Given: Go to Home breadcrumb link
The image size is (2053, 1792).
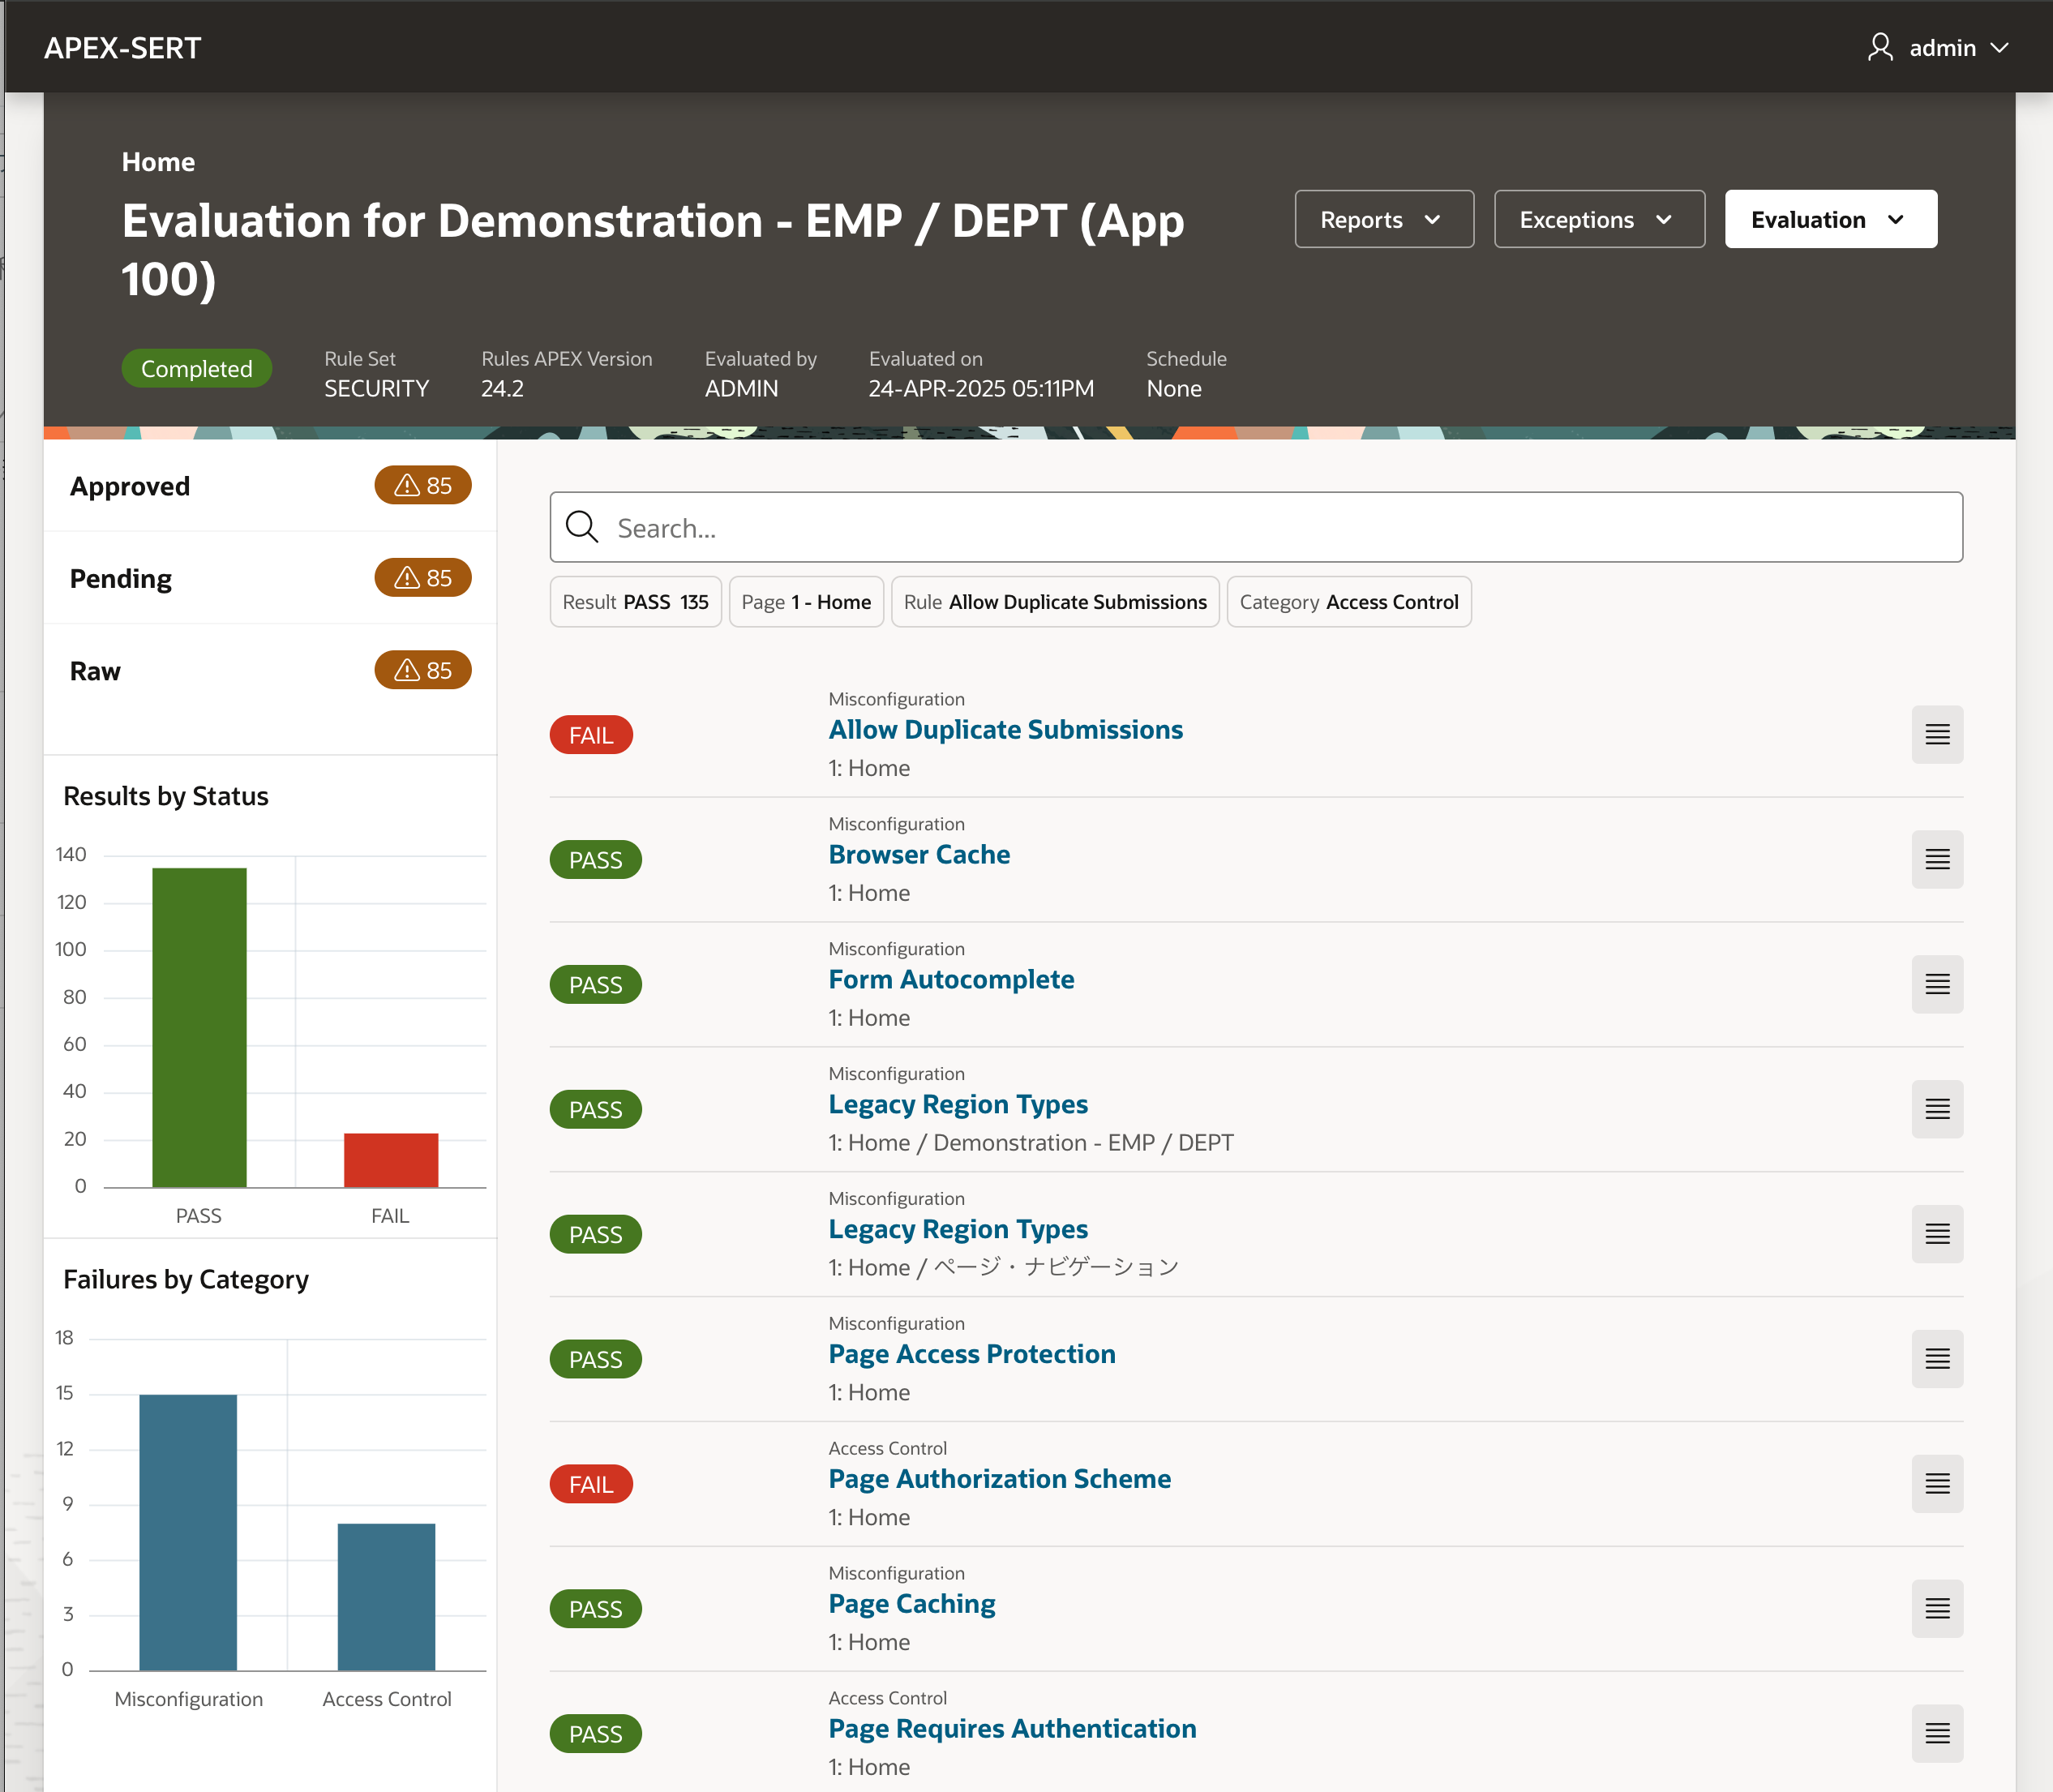Looking at the screenshot, I should (158, 162).
